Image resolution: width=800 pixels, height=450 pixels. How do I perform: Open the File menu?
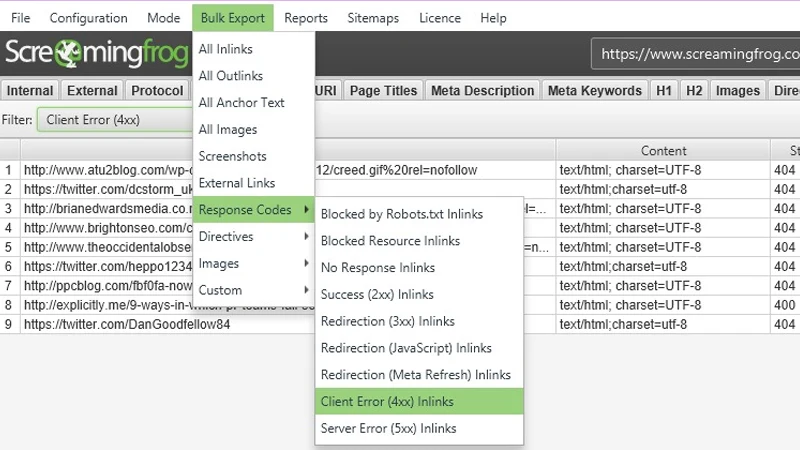[x=20, y=18]
